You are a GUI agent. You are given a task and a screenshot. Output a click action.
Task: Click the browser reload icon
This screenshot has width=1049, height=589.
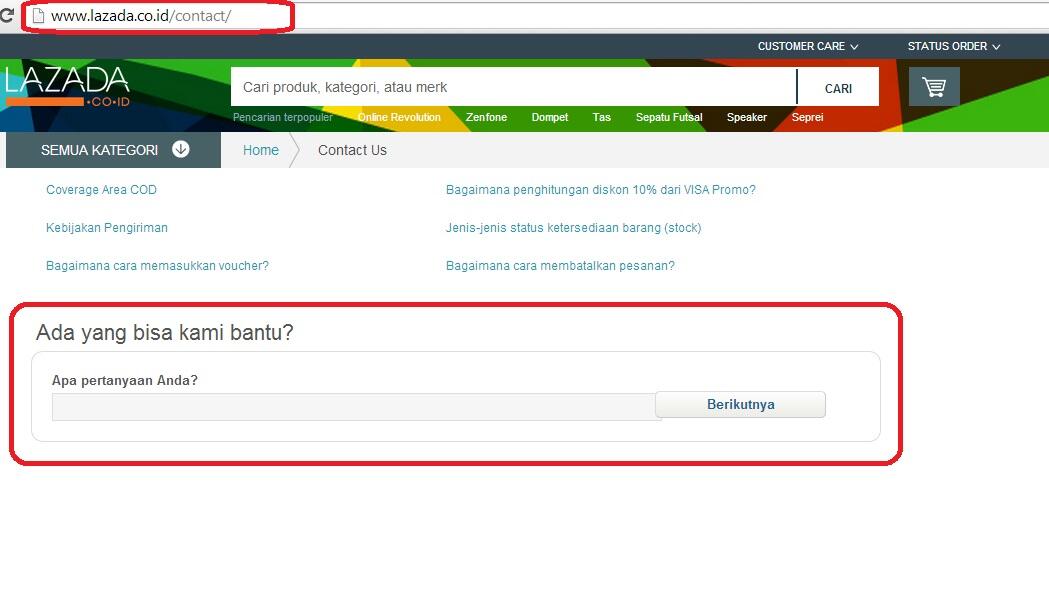[x=7, y=15]
